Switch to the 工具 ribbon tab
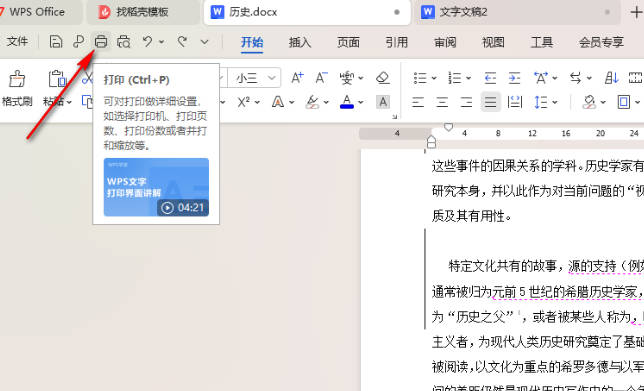The width and height of the screenshot is (644, 391). tap(542, 42)
